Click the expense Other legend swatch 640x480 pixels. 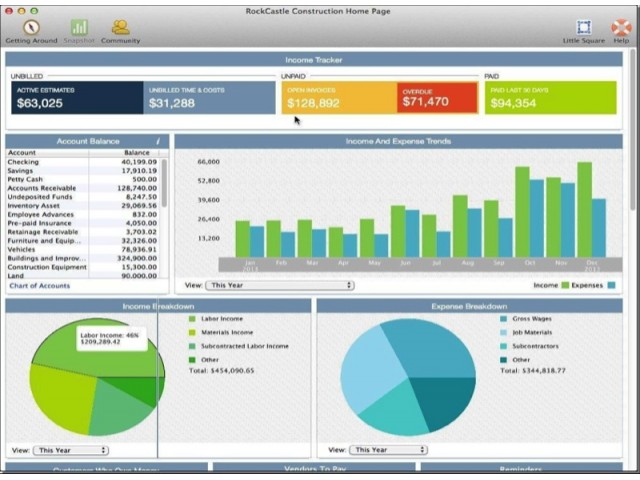tap(504, 360)
